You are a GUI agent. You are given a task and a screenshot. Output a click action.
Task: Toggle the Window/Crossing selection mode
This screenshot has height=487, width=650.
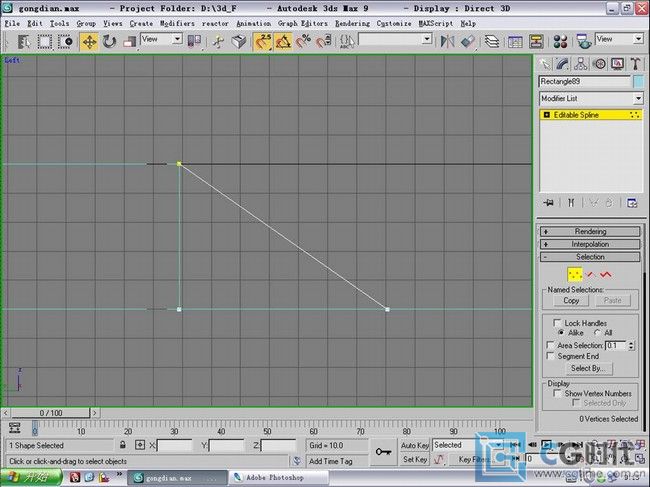[65, 41]
